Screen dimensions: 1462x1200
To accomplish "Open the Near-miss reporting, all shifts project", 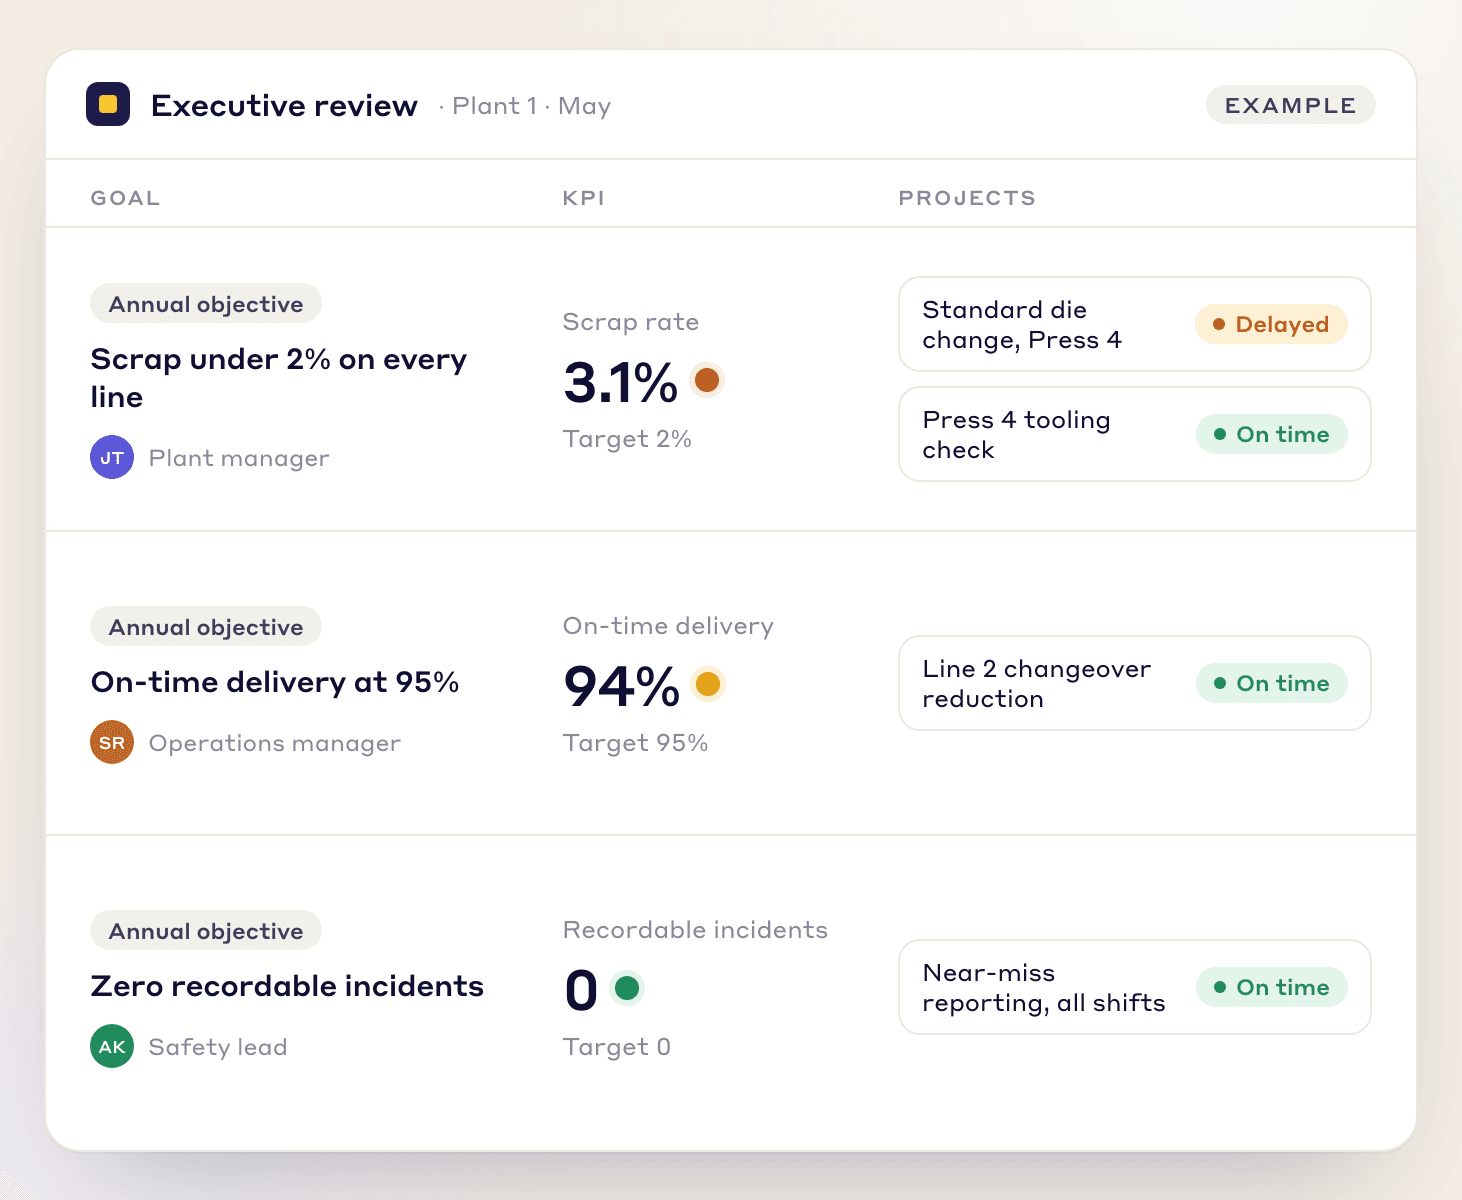I will [1134, 987].
